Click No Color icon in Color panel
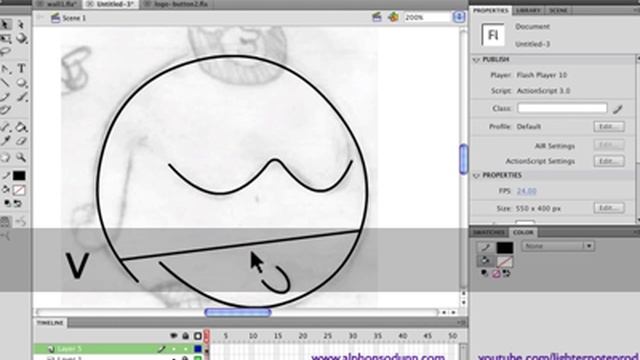This screenshot has height=360, width=640. click(x=496, y=273)
